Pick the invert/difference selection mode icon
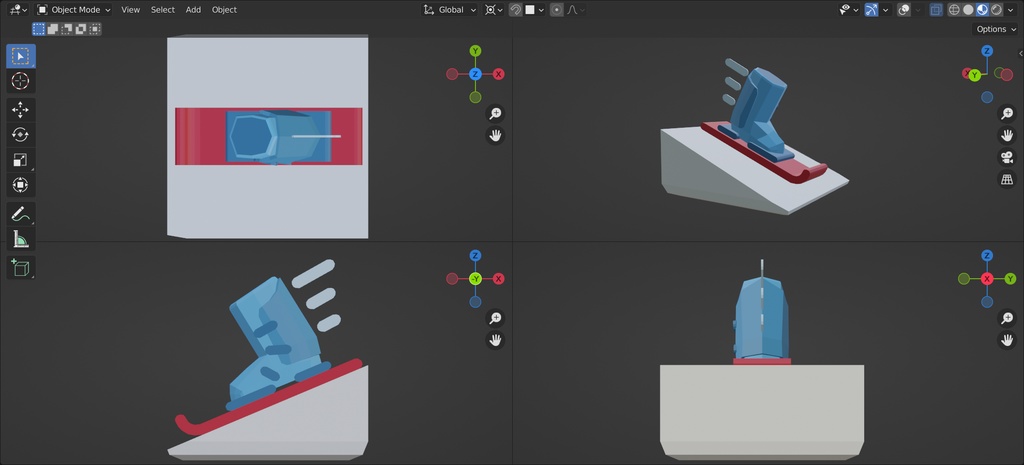 point(81,29)
